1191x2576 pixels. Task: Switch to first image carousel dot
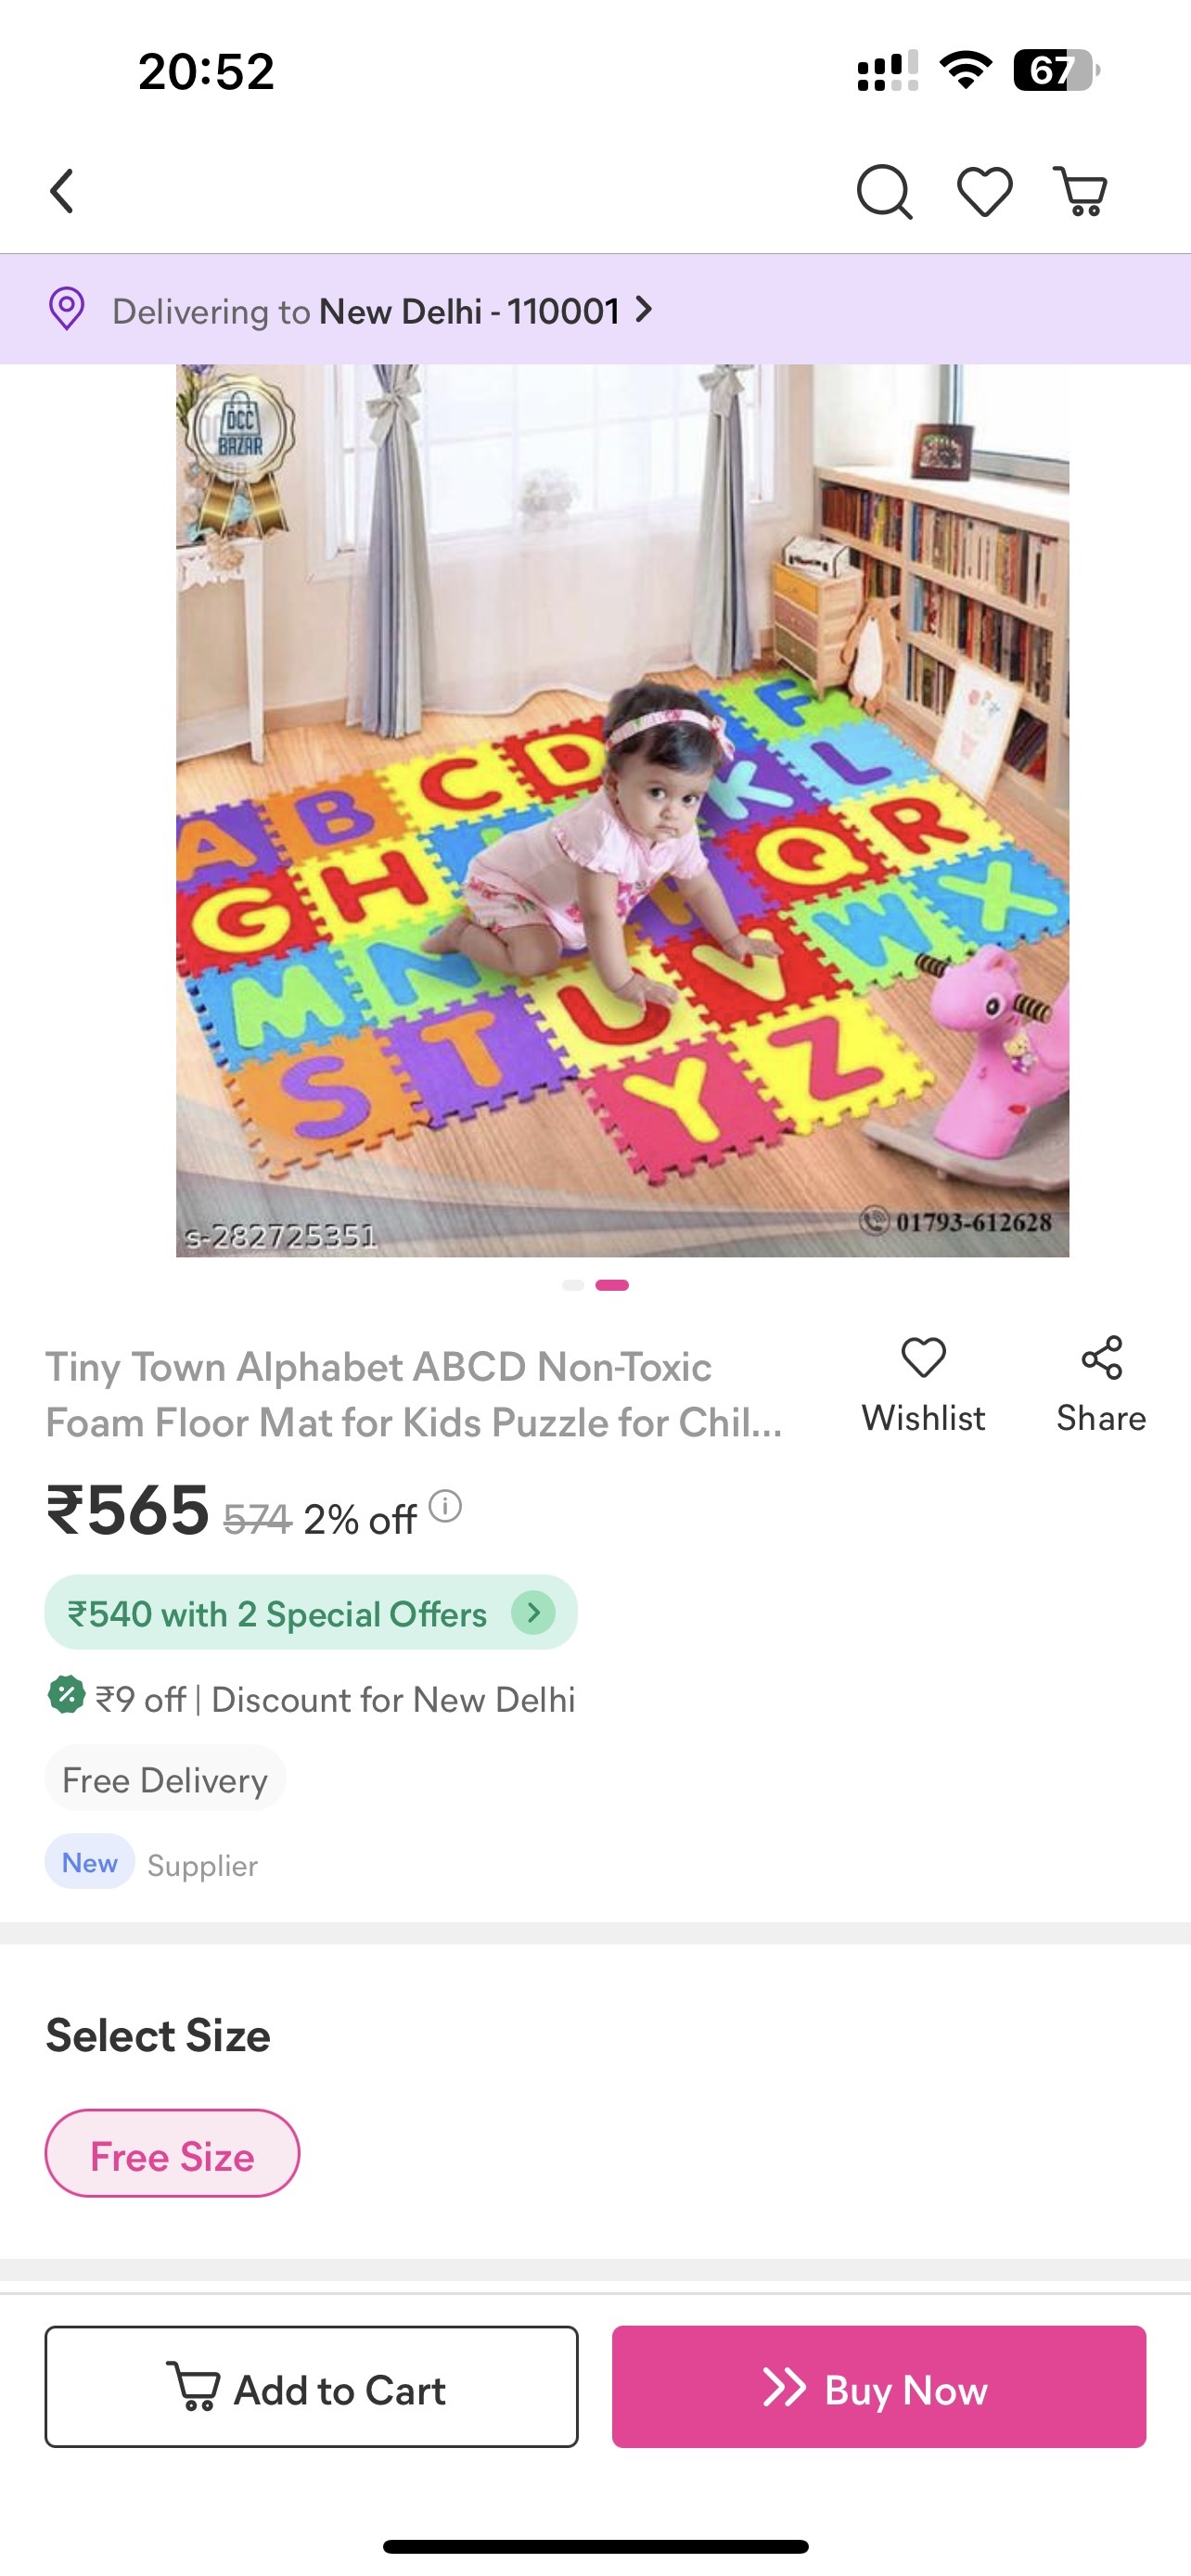coord(573,1285)
